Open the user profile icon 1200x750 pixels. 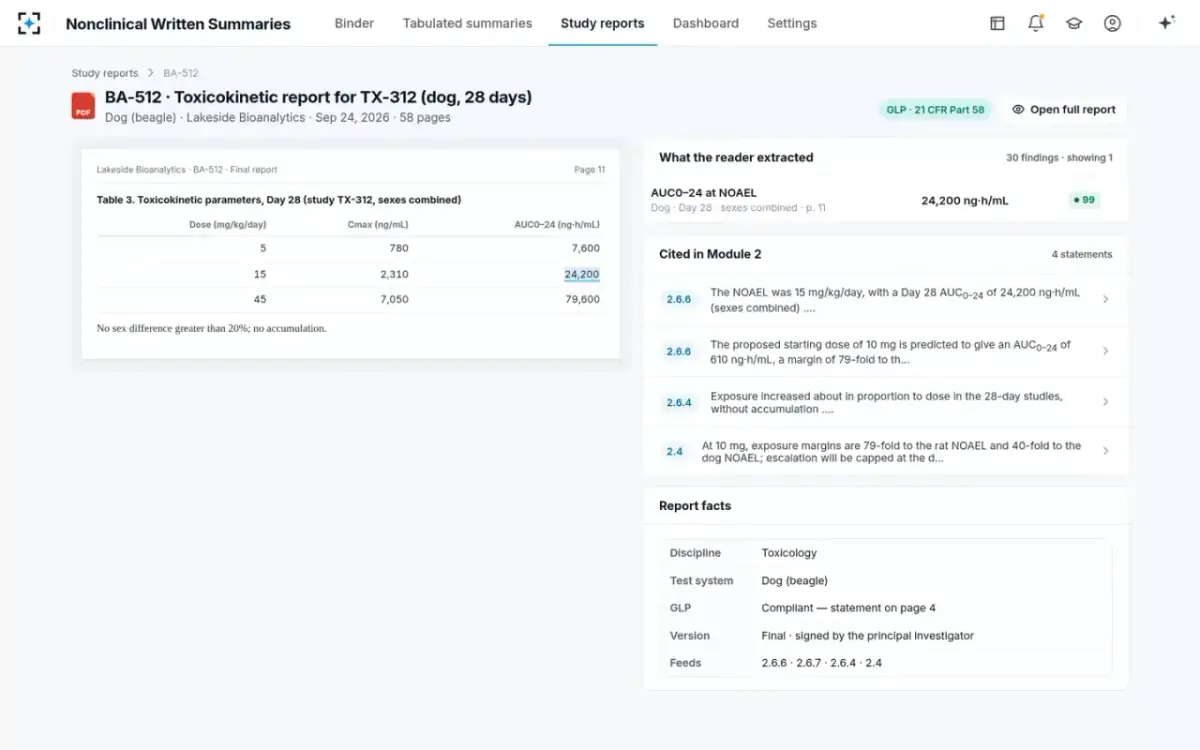(1112, 23)
